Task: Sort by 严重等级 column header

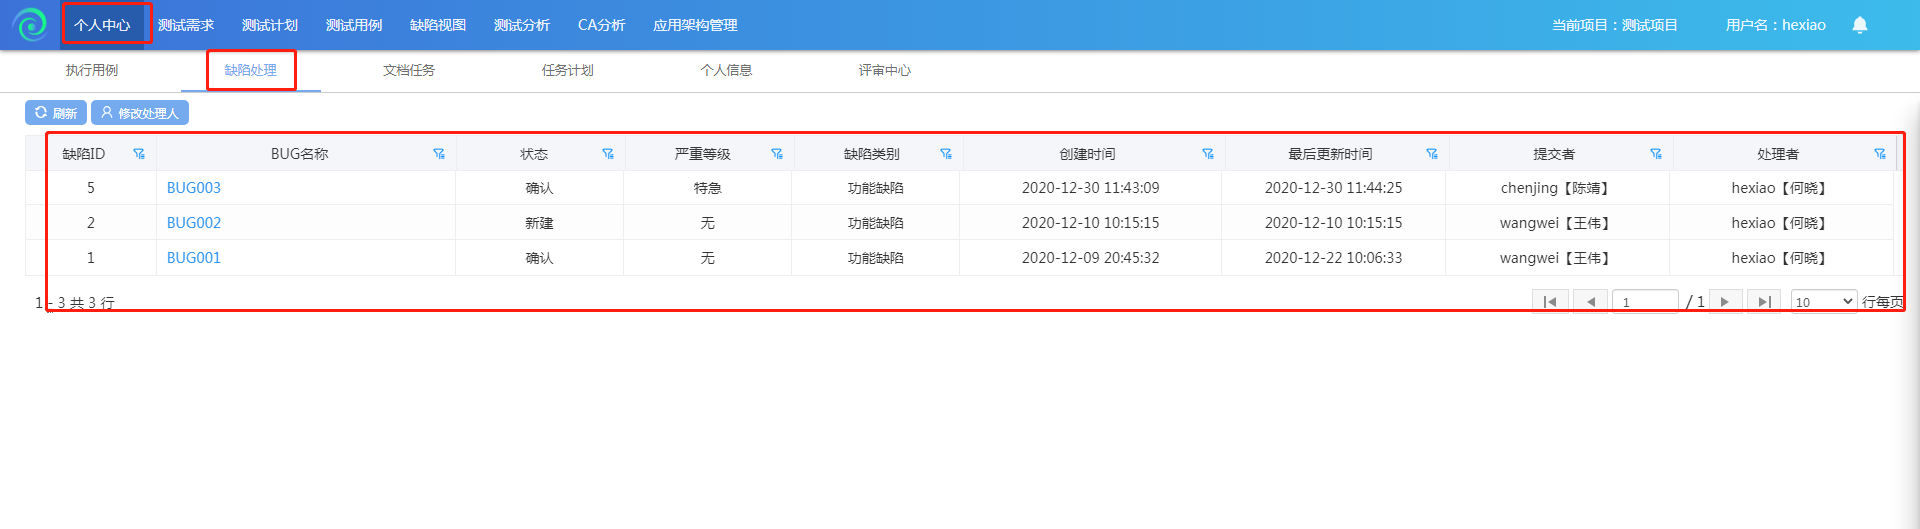Action: tap(703, 154)
